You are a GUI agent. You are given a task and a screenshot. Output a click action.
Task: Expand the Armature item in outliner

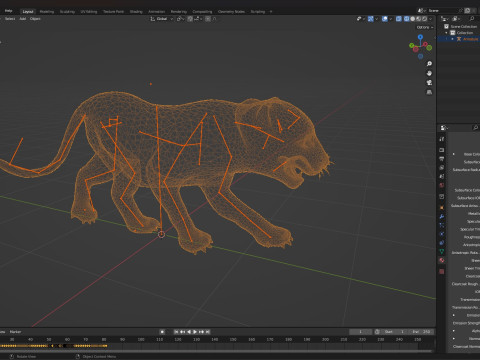(x=453, y=39)
